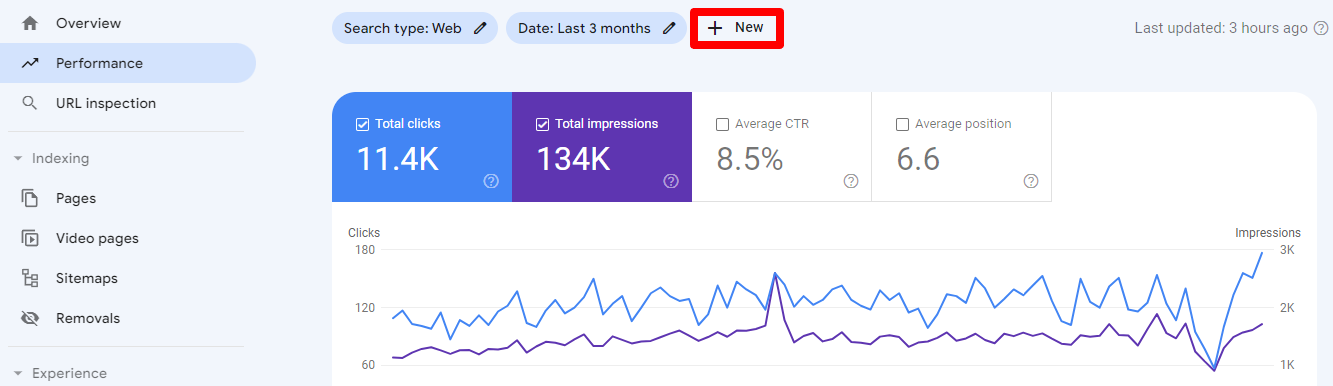
Task: Select the Total impressions 134K card
Action: click(602, 147)
